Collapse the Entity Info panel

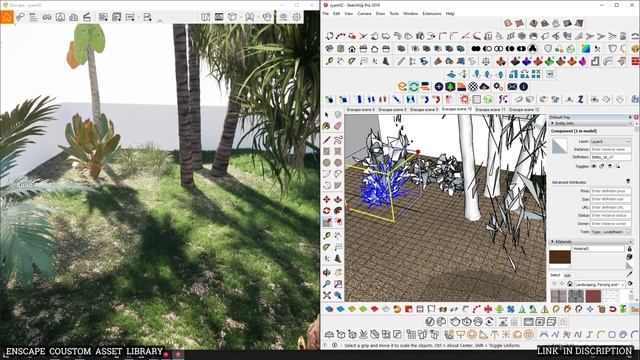[x=553, y=123]
